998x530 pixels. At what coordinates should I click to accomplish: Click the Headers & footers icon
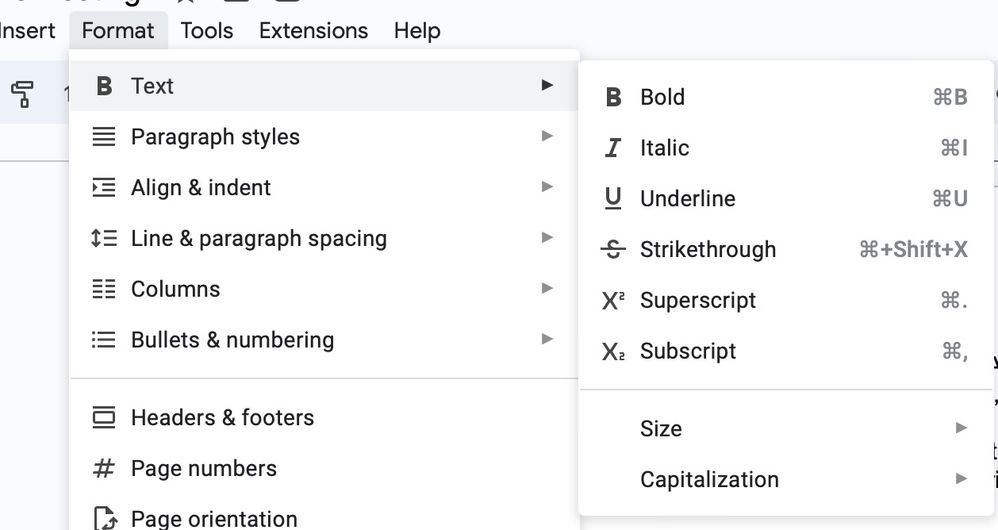(103, 418)
